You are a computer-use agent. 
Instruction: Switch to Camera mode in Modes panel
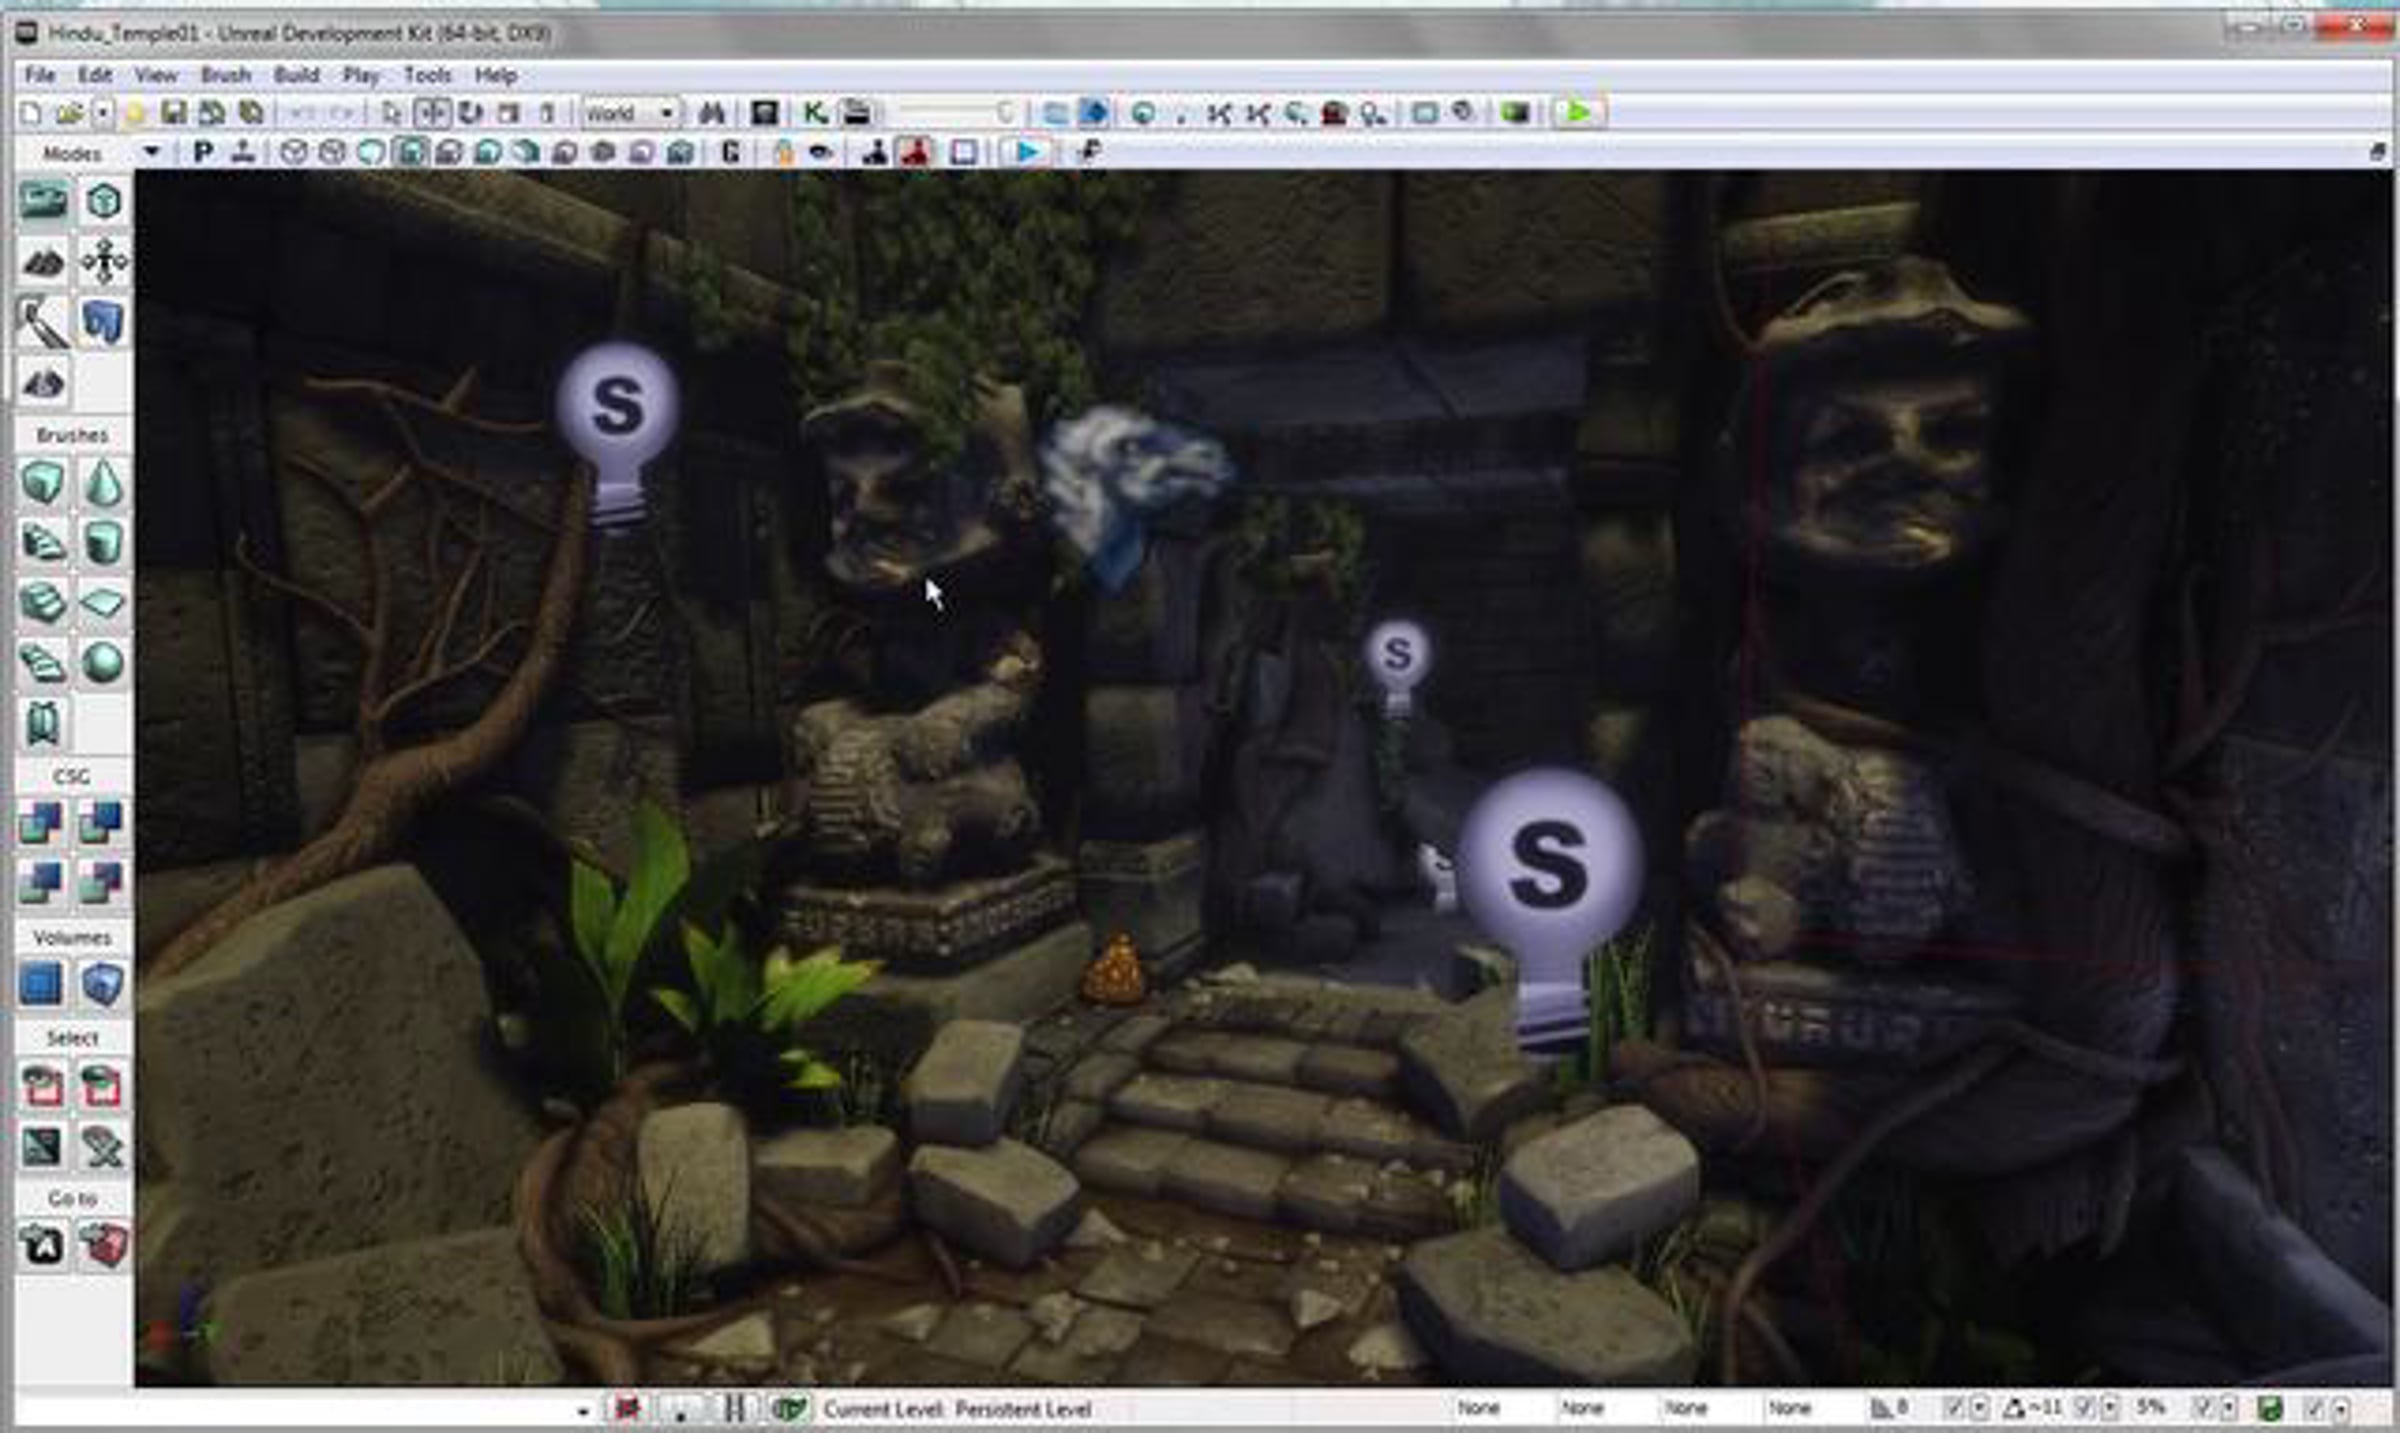coord(43,202)
